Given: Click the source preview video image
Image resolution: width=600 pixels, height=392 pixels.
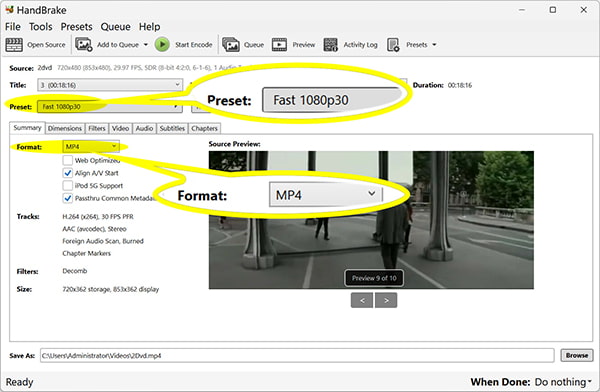Looking at the screenshot, I should [371, 220].
